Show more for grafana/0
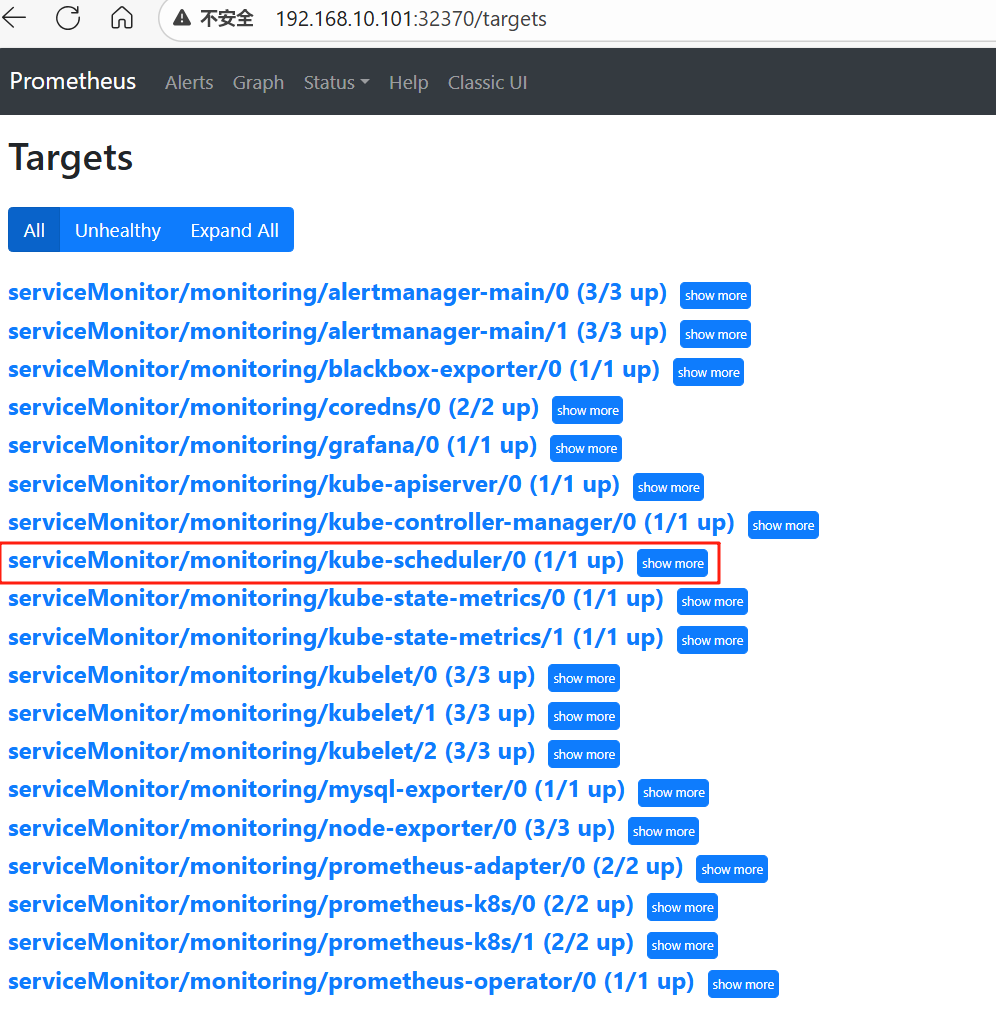This screenshot has width=996, height=1029. [586, 448]
